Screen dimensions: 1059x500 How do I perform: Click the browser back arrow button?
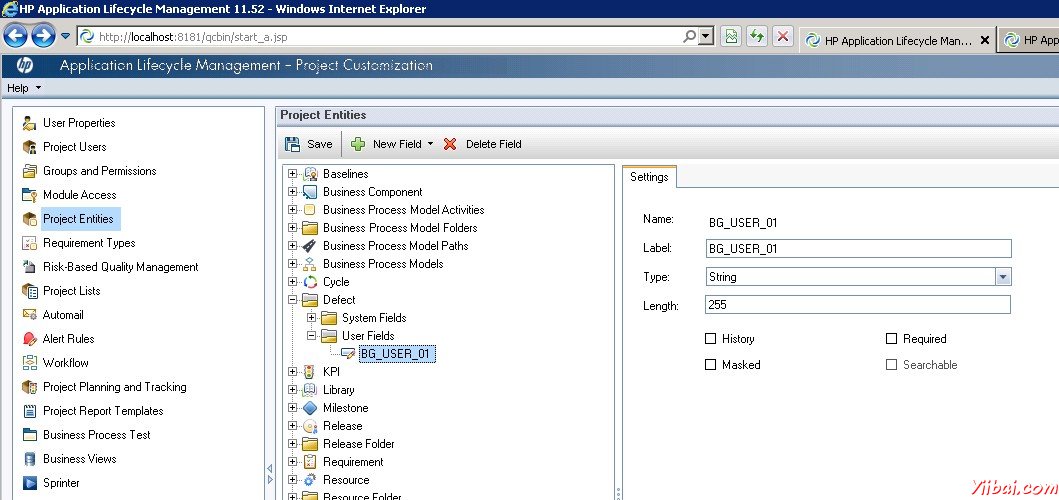(x=15, y=37)
